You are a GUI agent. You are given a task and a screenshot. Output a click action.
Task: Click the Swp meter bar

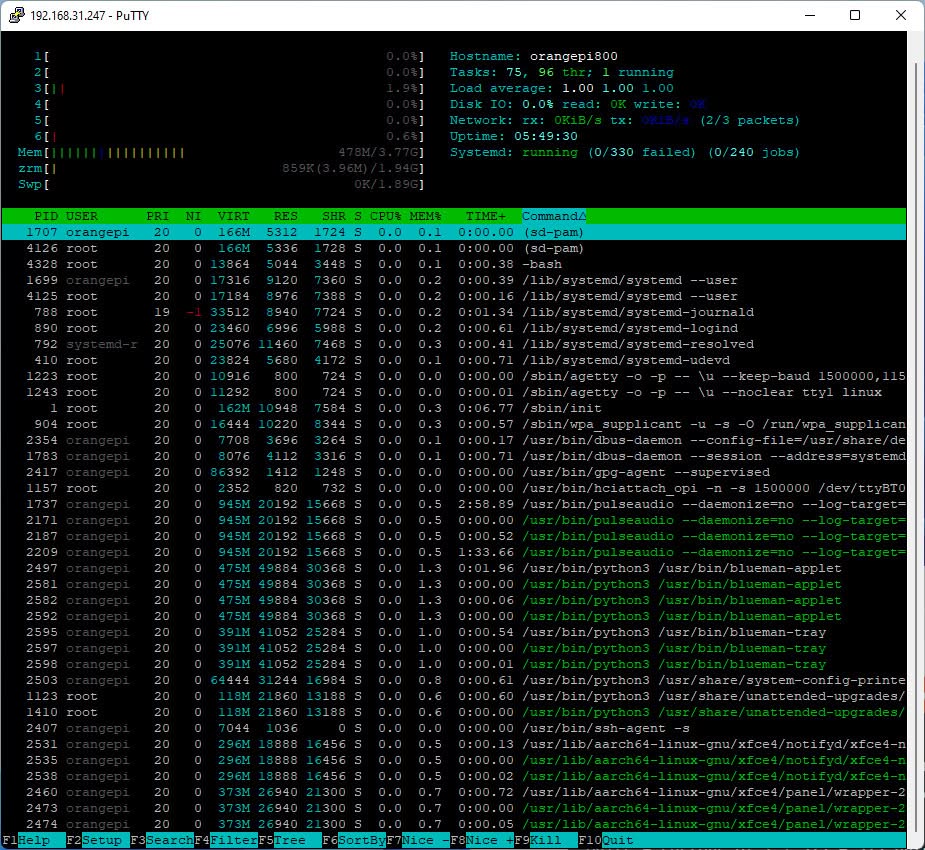(x=221, y=184)
